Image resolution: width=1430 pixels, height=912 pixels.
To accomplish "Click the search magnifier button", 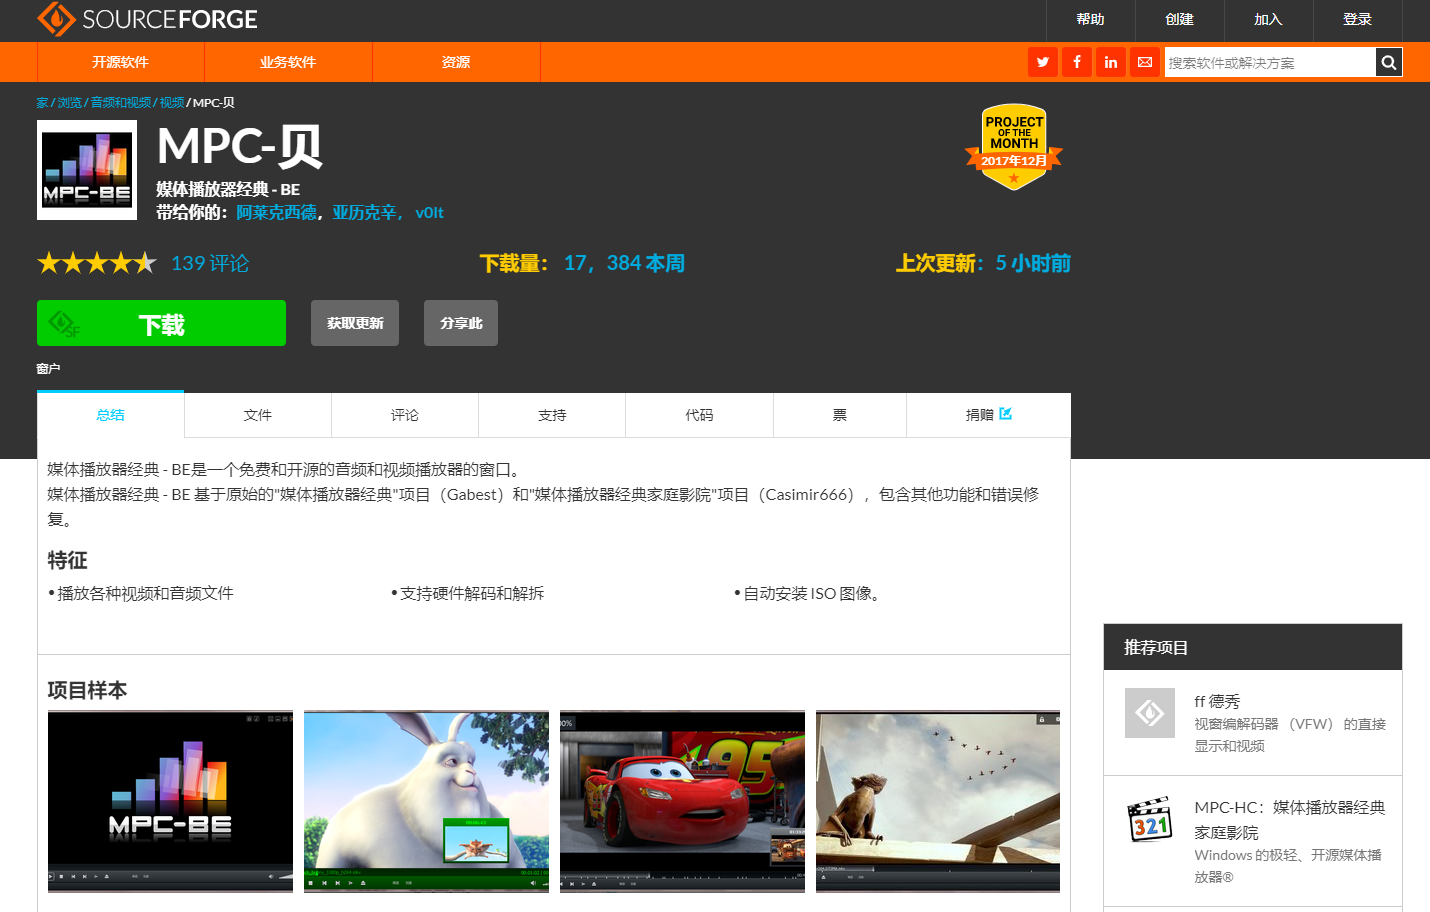I will [x=1389, y=62].
